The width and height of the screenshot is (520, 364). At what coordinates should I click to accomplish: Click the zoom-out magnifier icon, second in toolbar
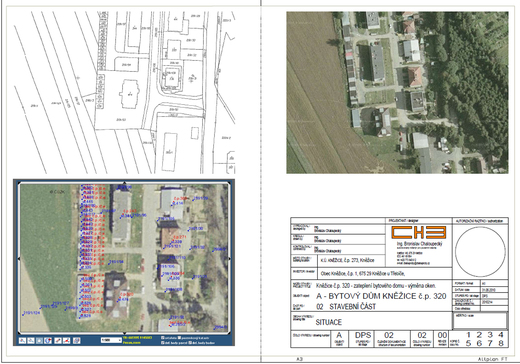[31, 341]
